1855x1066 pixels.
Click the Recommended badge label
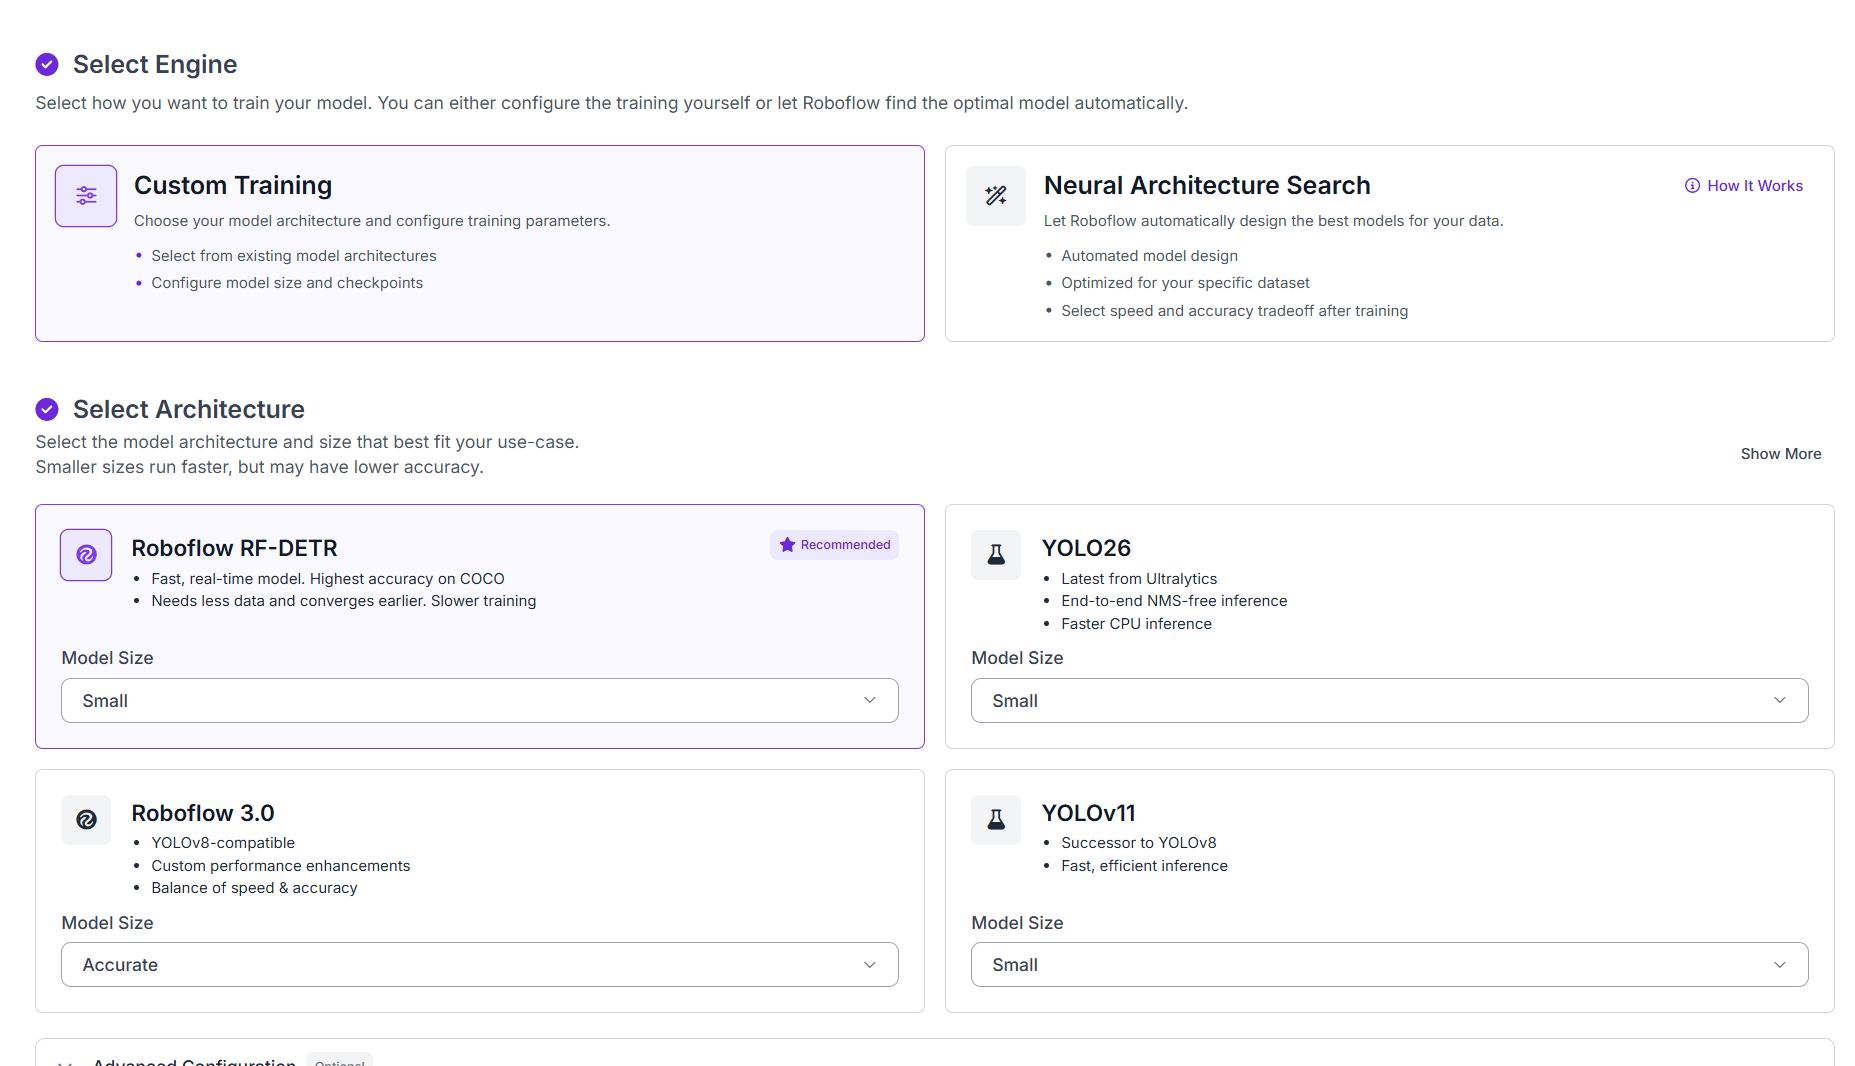[x=845, y=545]
